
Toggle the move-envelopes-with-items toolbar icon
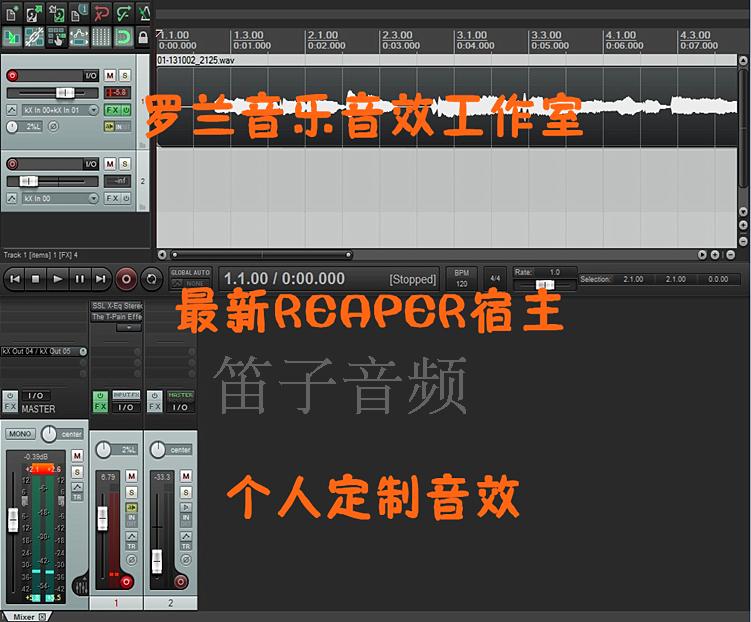click(79, 37)
